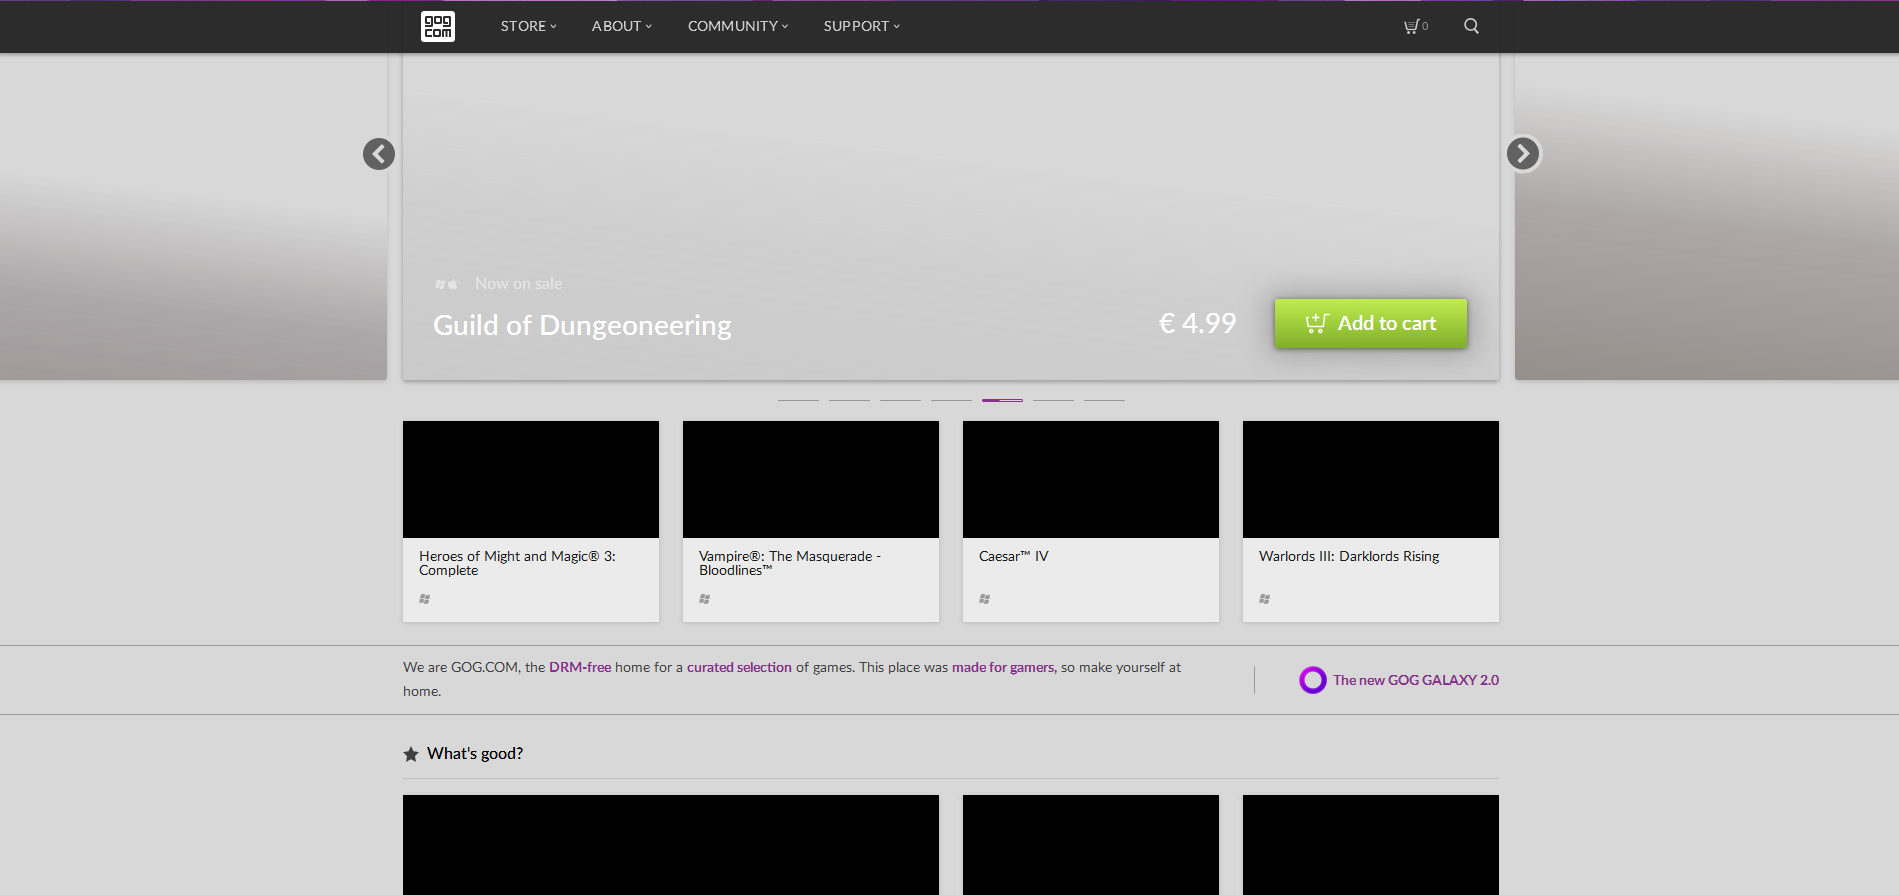Image resolution: width=1899 pixels, height=895 pixels.
Task: Select the second carousel slide indicator
Action: (849, 400)
